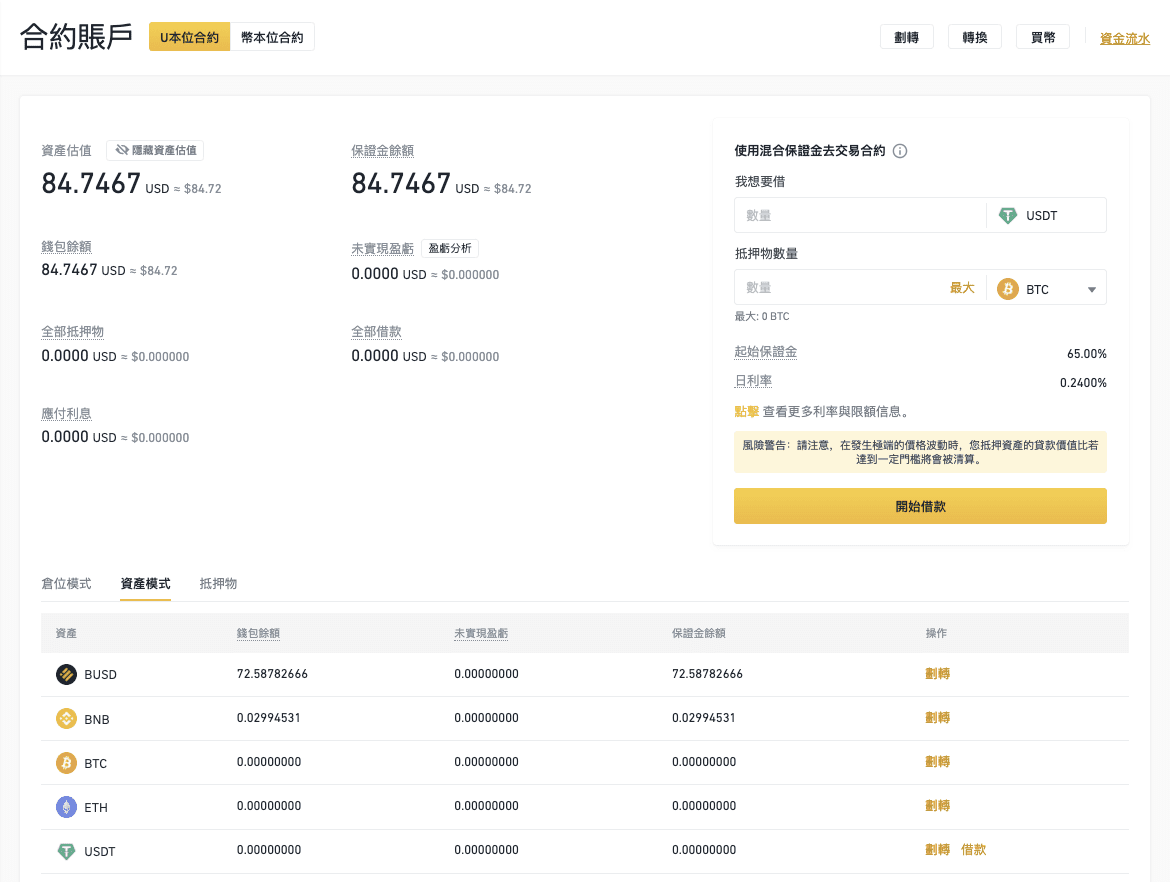Click the USDT coin icon in borrow field
The height and width of the screenshot is (882, 1170).
point(1007,216)
